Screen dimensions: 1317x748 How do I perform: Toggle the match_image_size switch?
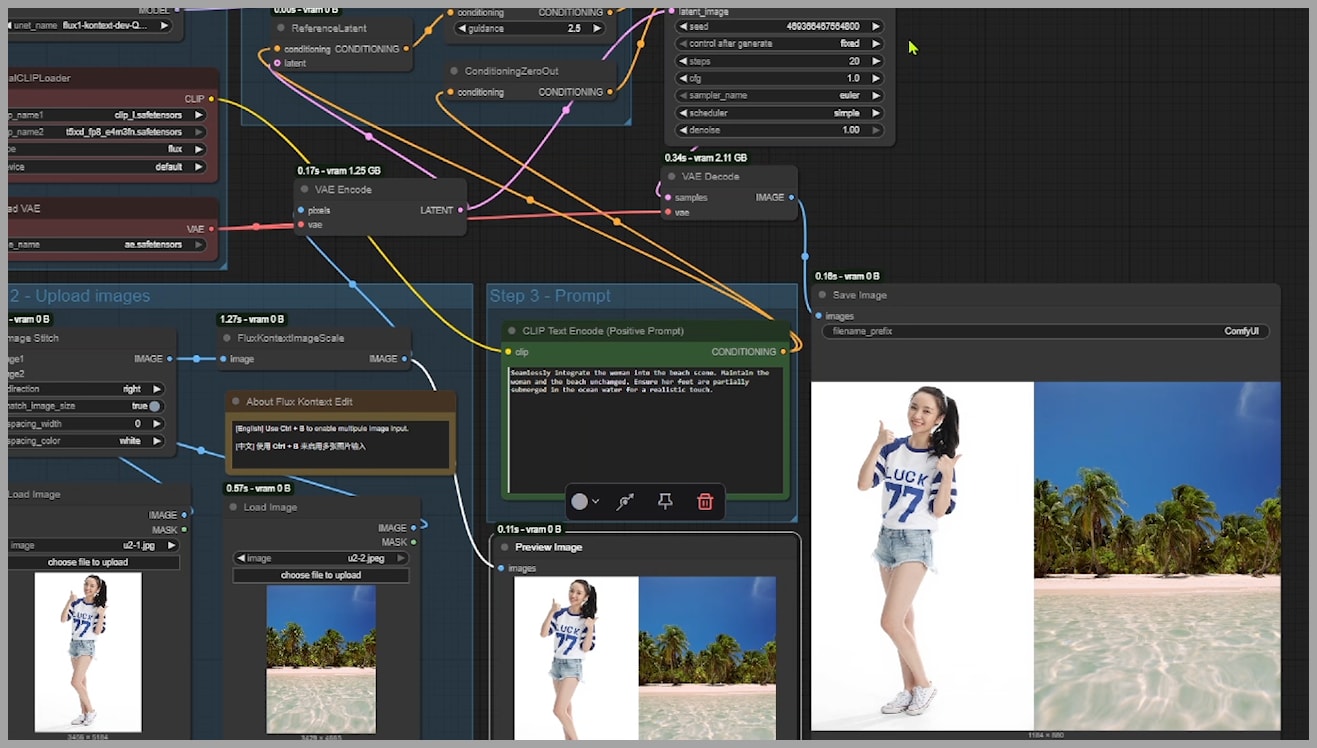coord(154,406)
